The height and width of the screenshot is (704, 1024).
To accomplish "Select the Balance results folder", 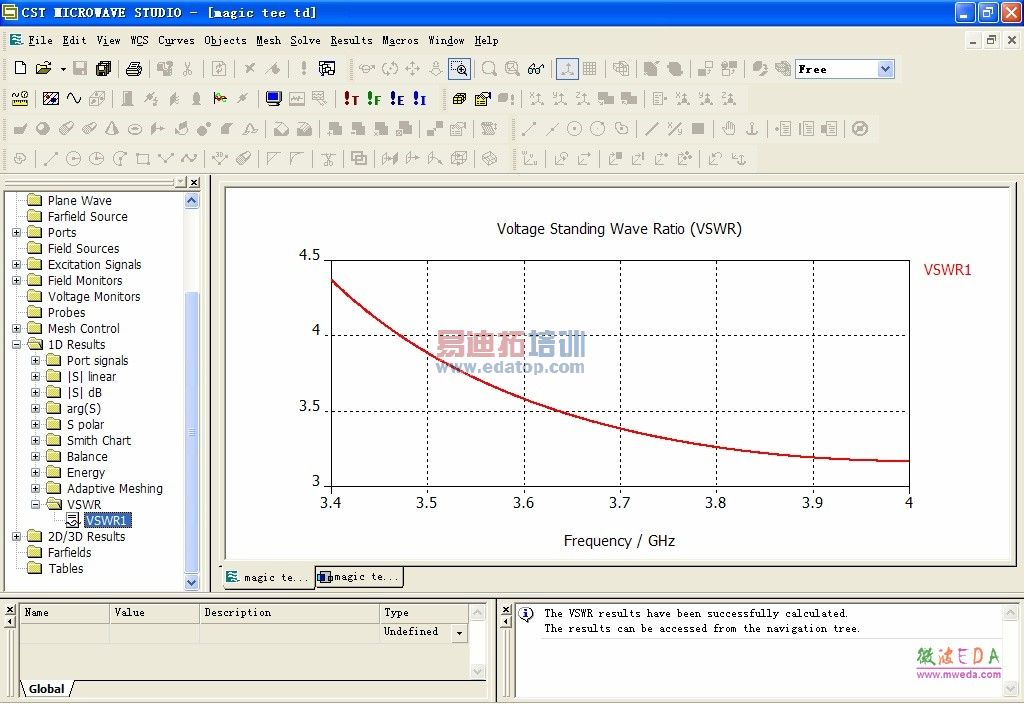I will coord(87,456).
